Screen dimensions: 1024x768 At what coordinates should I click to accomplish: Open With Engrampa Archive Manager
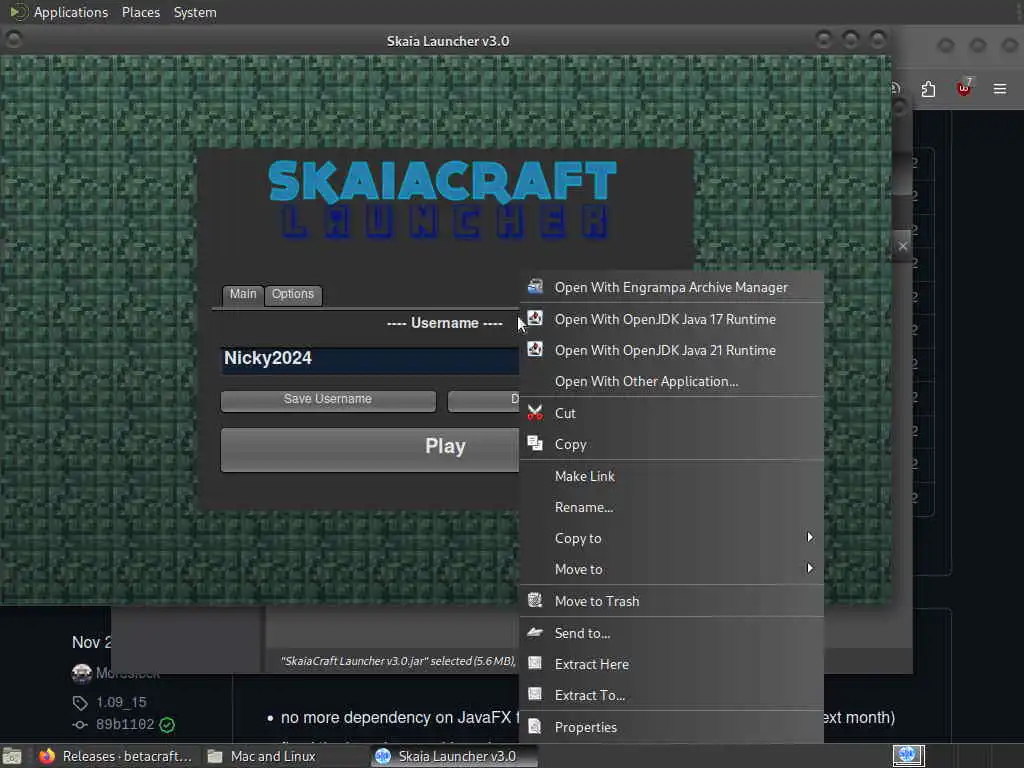pos(671,287)
